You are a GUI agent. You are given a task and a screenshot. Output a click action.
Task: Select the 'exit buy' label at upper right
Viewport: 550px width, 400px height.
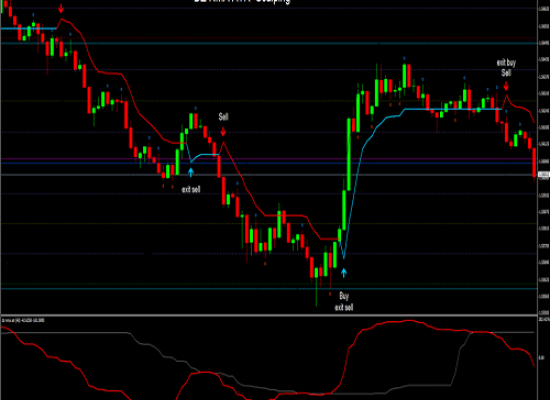(506, 63)
